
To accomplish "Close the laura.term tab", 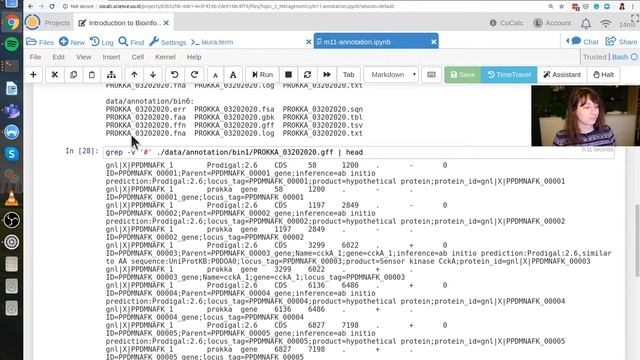I will [309, 42].
